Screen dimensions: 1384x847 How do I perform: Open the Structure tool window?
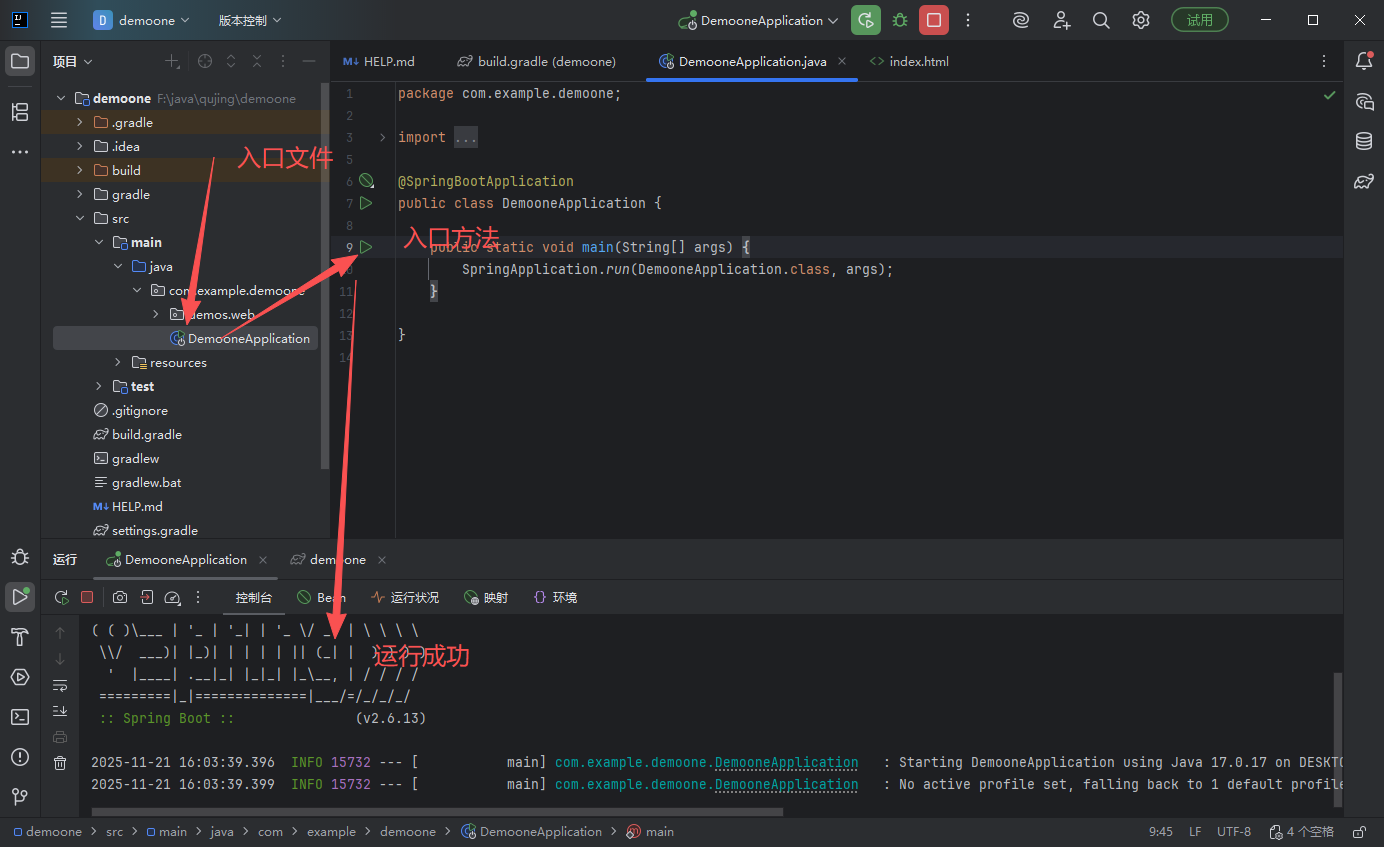click(20, 112)
